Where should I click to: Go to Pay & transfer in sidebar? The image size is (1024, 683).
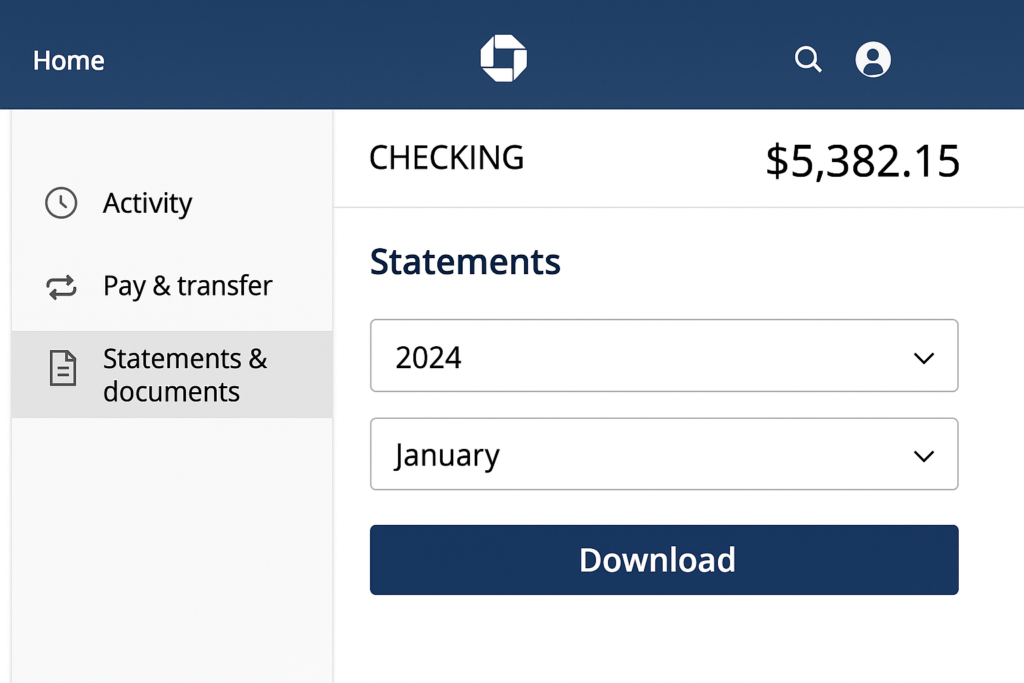[x=187, y=286]
